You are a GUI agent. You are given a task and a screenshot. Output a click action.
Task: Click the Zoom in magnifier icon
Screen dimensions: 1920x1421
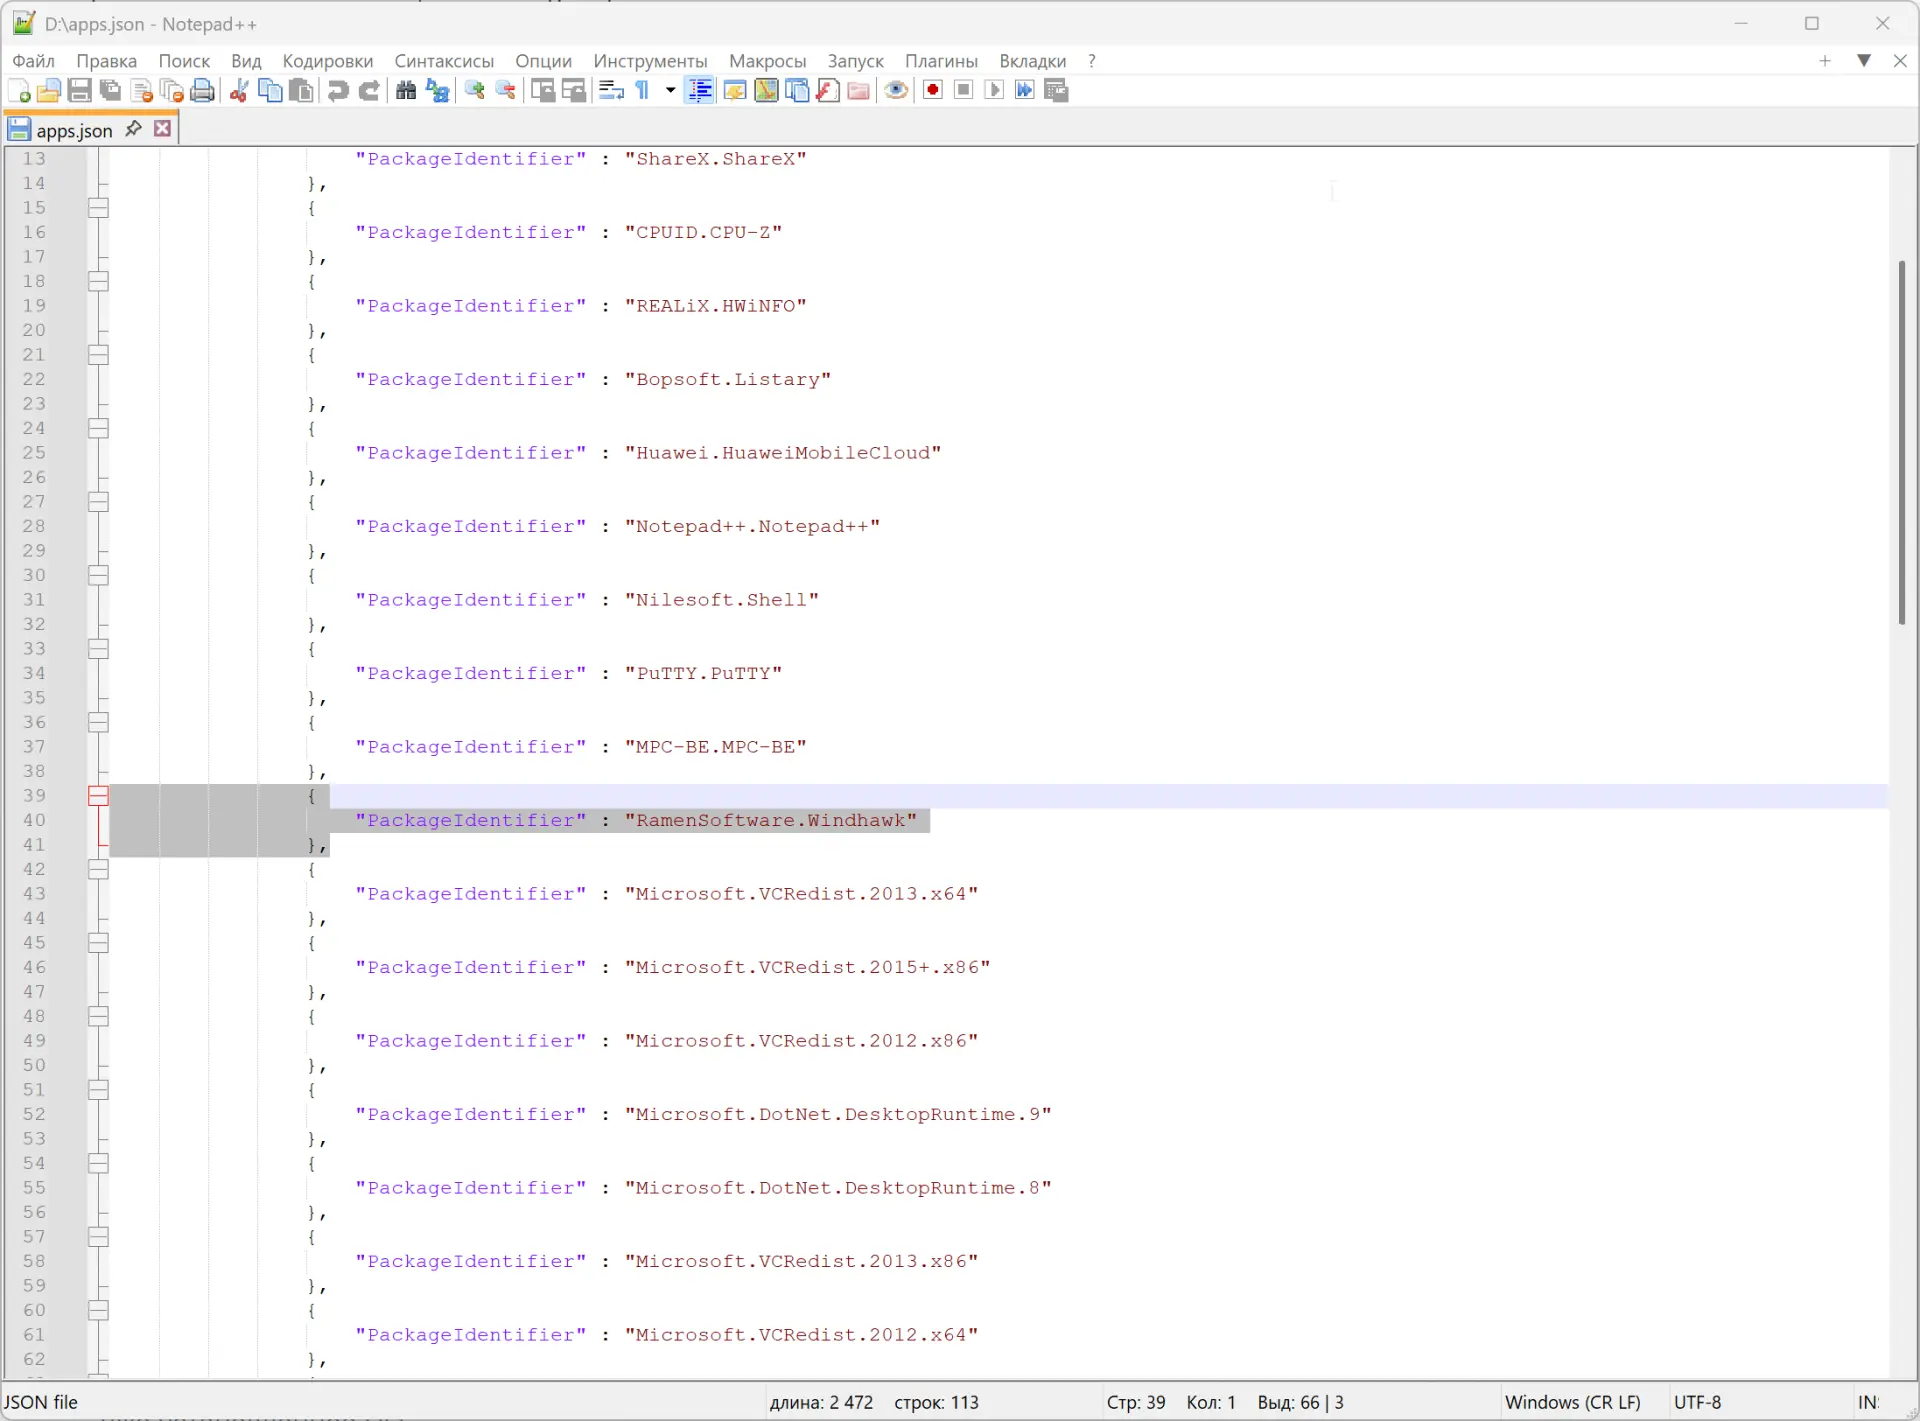(475, 91)
